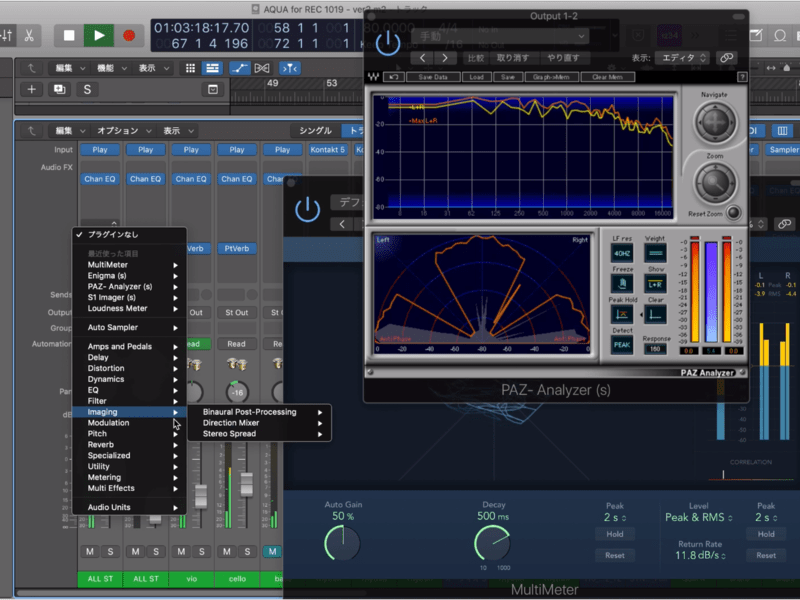Image resolution: width=800 pixels, height=600 pixels.
Task: Click the PAZ Analyzer link chain icon
Action: 727,58
